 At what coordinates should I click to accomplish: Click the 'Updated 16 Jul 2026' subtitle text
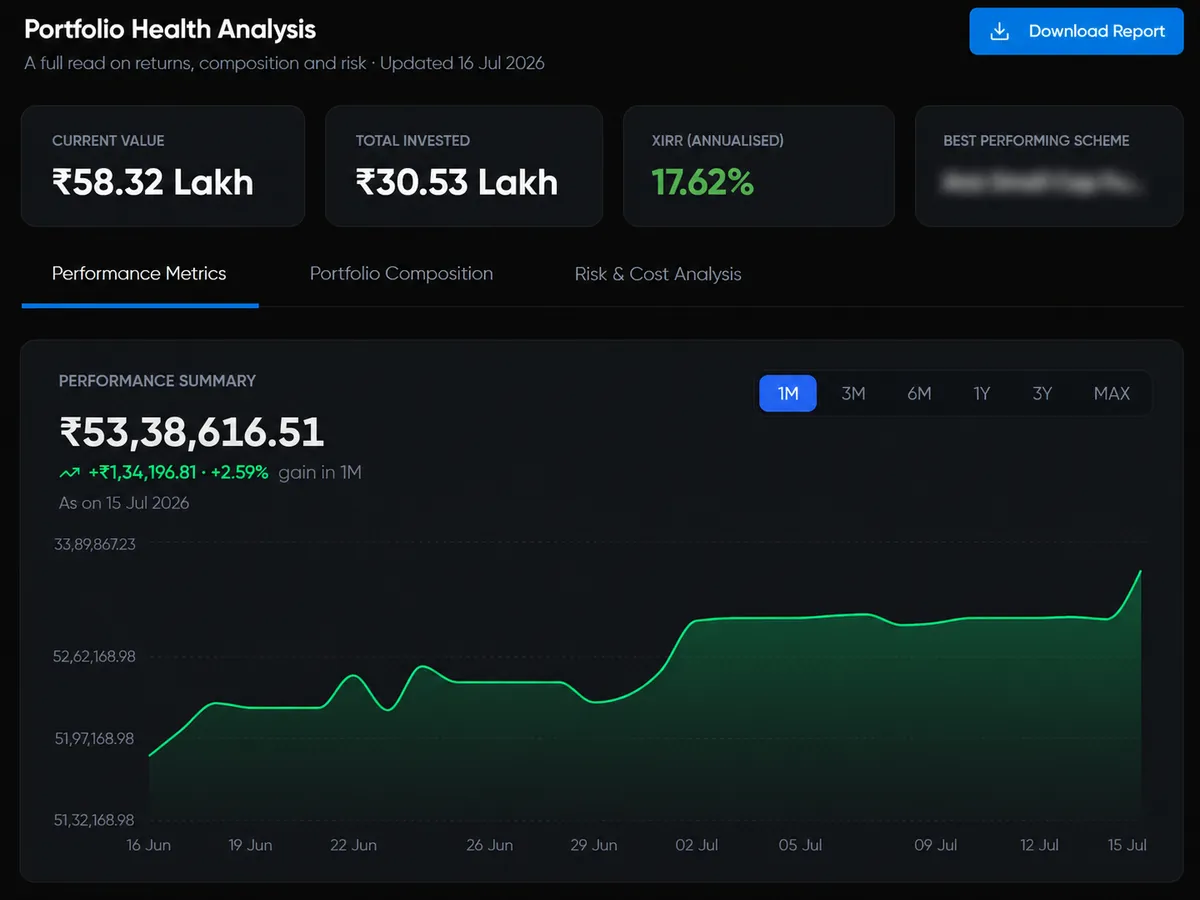click(462, 63)
